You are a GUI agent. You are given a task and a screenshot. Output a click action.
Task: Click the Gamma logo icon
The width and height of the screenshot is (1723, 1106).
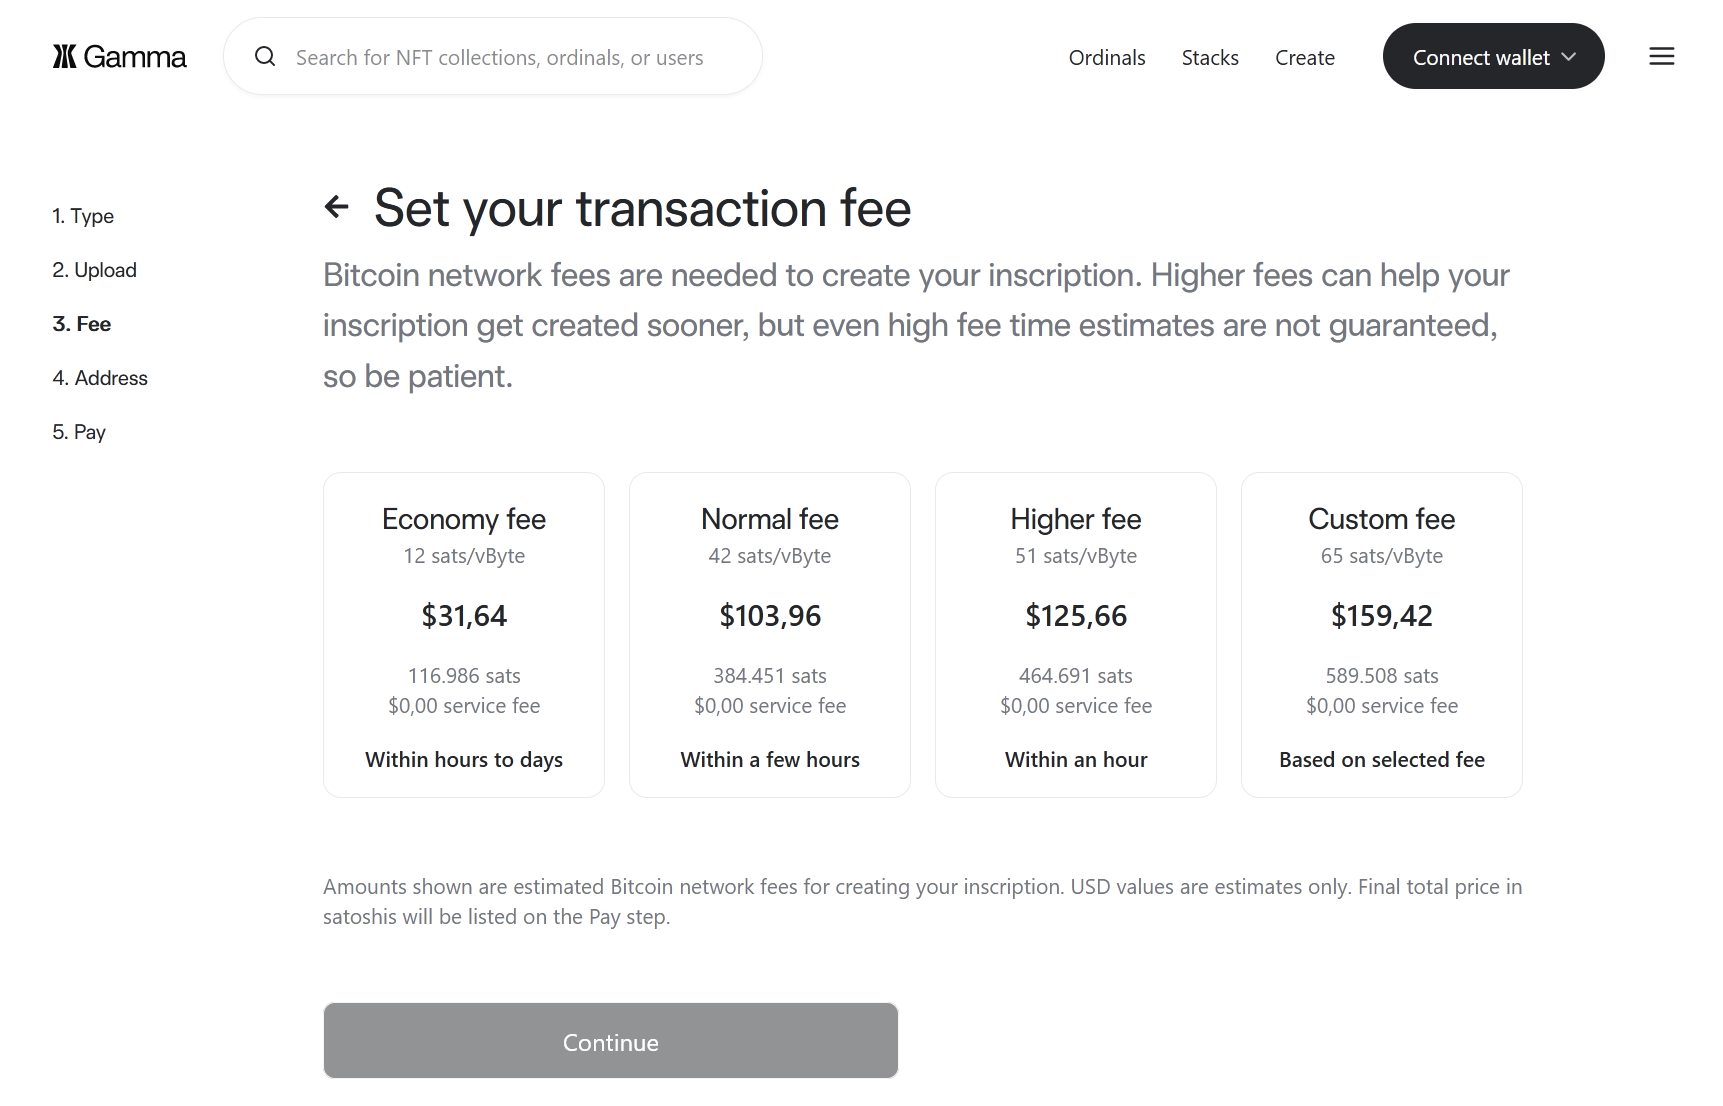point(65,57)
